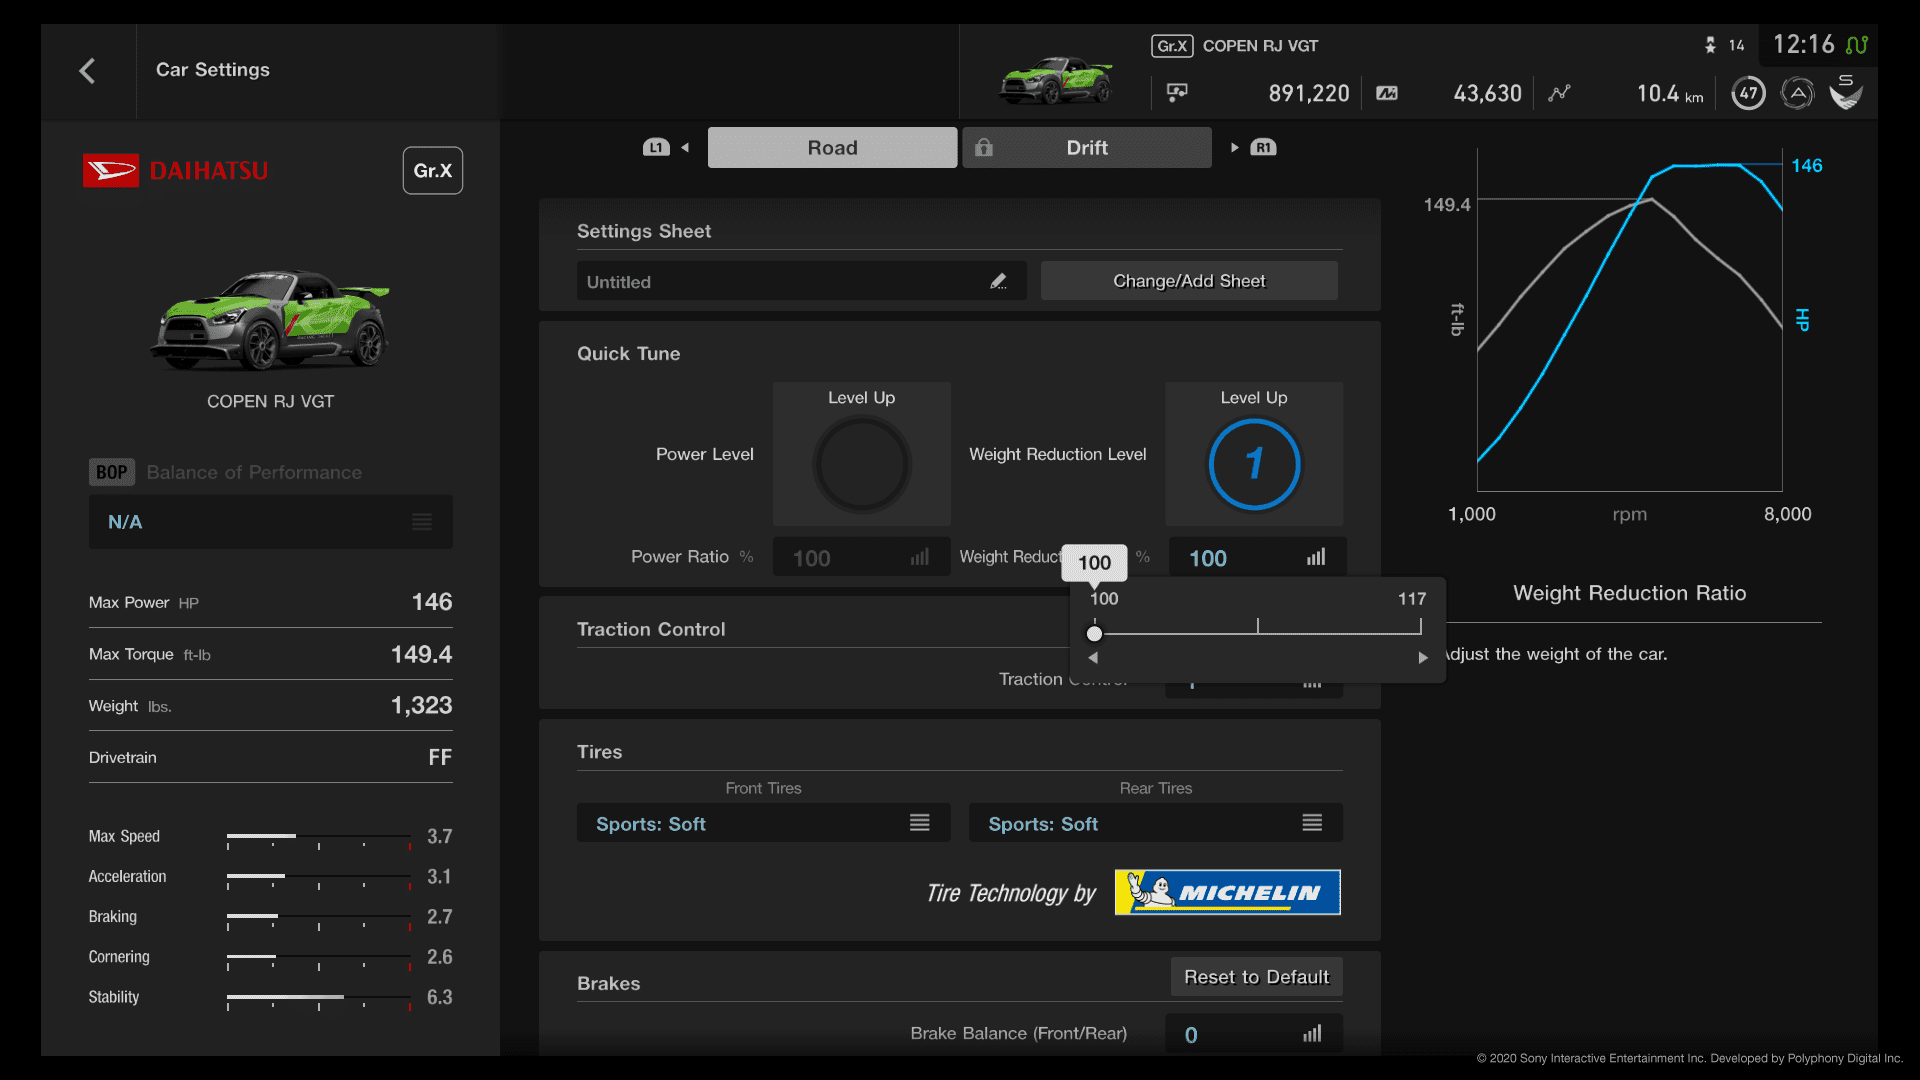The height and width of the screenshot is (1080, 1920).
Task: Click the 8,000 rpm axis label
Action: click(1787, 514)
